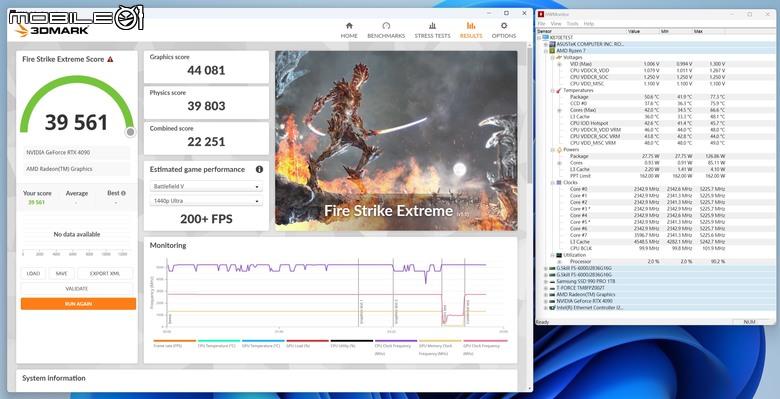
Task: Expand the Samsung SSD 990 PRO 1TB node
Action: pyautogui.click(x=546, y=281)
